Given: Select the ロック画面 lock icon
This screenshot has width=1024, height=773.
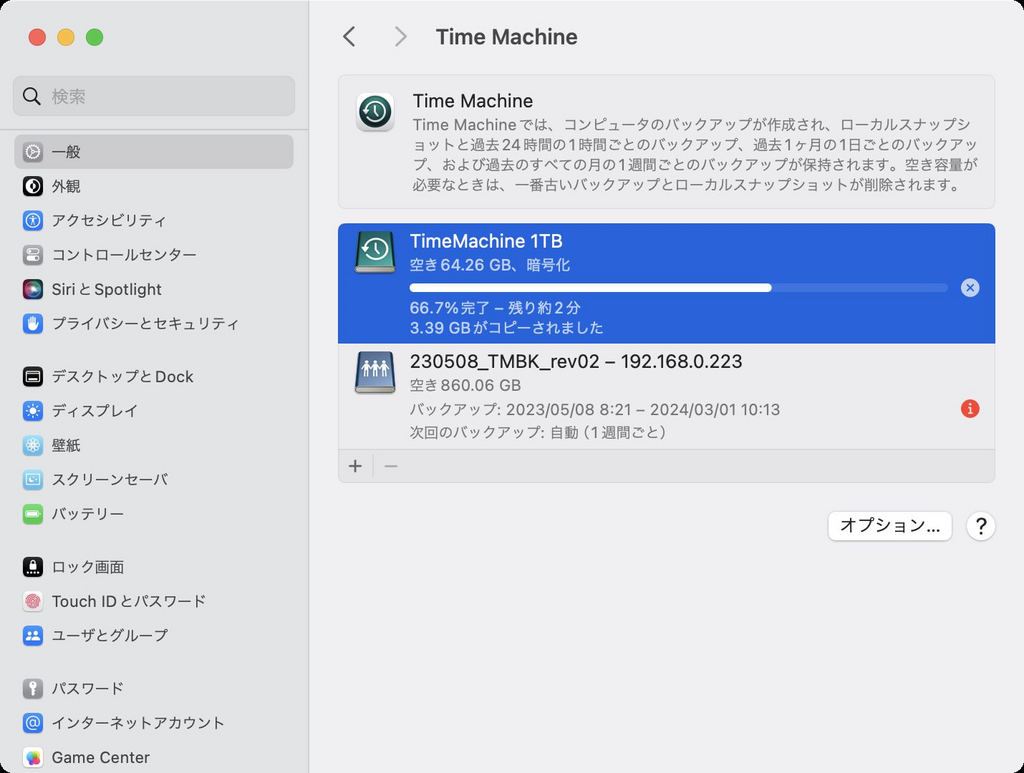Looking at the screenshot, I should [x=33, y=567].
